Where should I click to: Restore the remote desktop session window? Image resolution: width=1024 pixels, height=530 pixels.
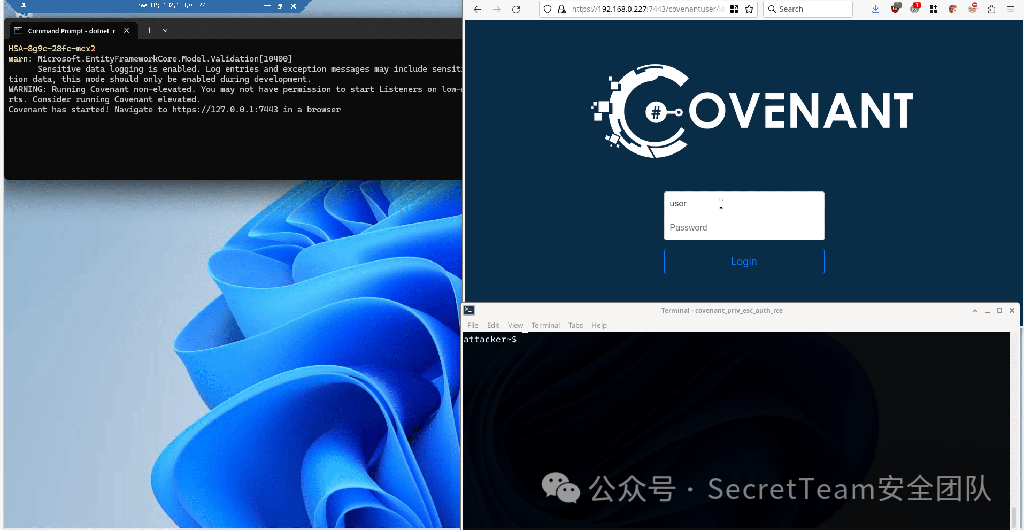click(281, 5)
